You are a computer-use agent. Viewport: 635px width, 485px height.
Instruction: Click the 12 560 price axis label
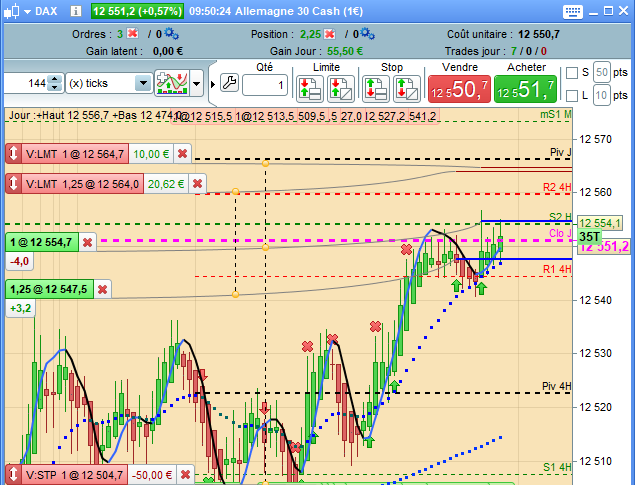(x=595, y=192)
